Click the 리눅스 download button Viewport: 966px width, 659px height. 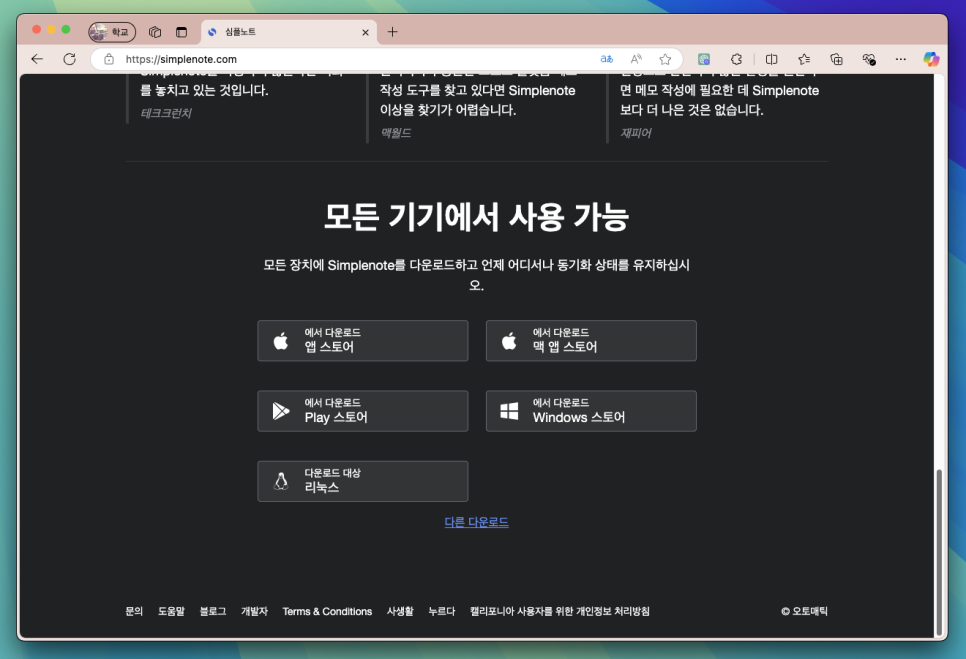[363, 481]
